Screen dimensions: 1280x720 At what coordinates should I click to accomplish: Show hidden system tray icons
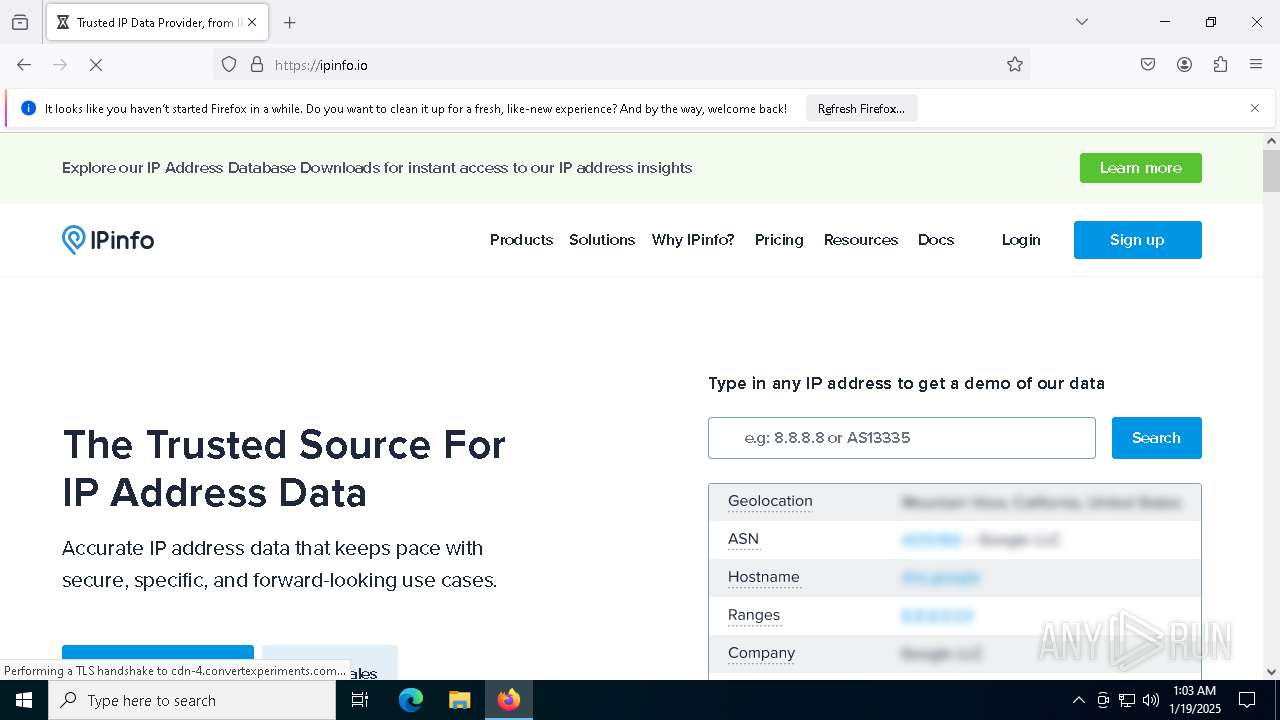[1078, 700]
